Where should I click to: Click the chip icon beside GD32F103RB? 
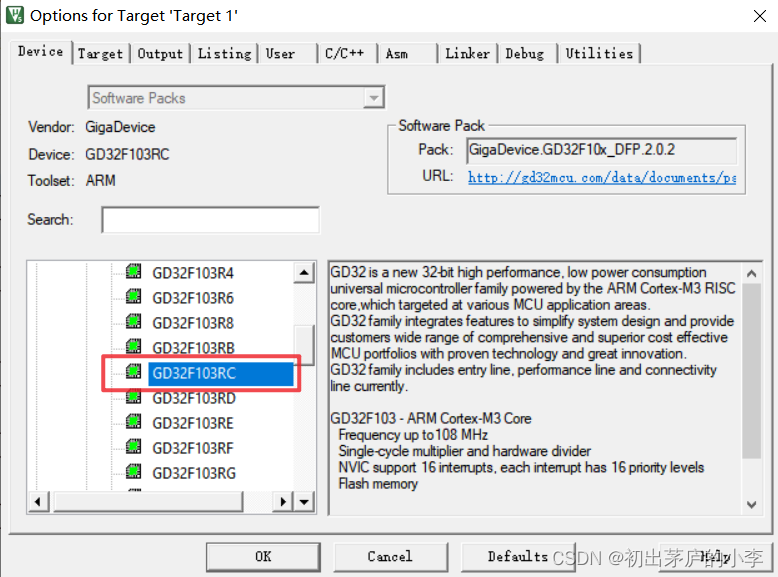(x=133, y=346)
